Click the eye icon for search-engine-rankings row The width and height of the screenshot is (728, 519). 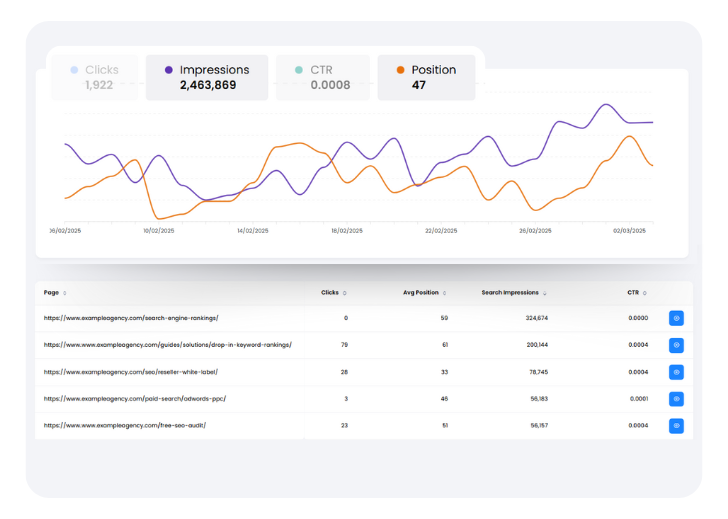[676, 318]
